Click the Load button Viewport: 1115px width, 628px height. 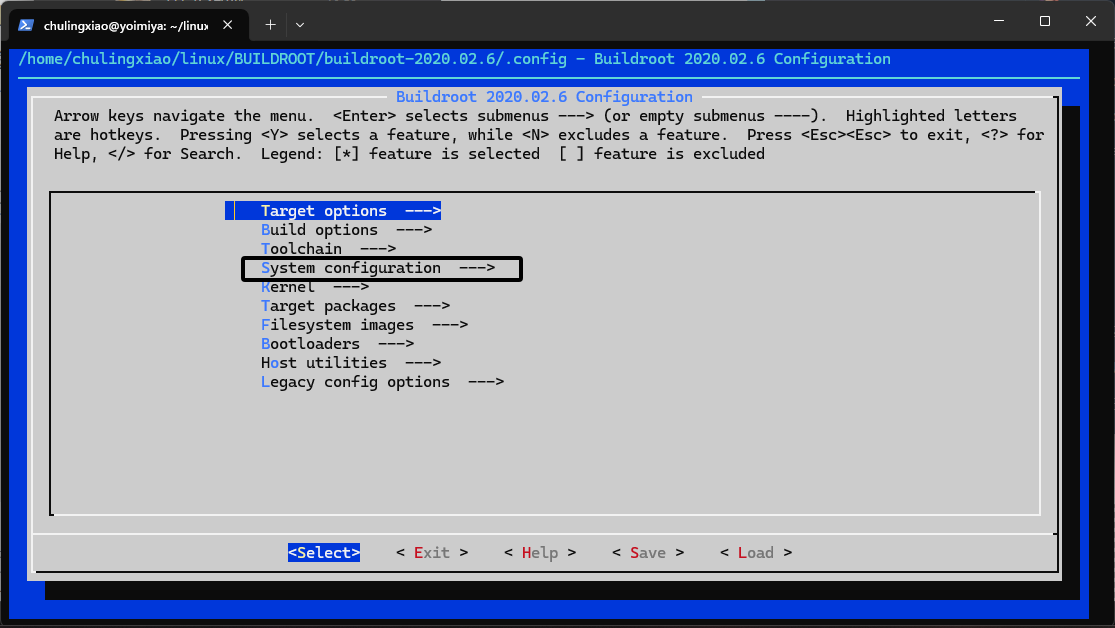[x=756, y=553]
